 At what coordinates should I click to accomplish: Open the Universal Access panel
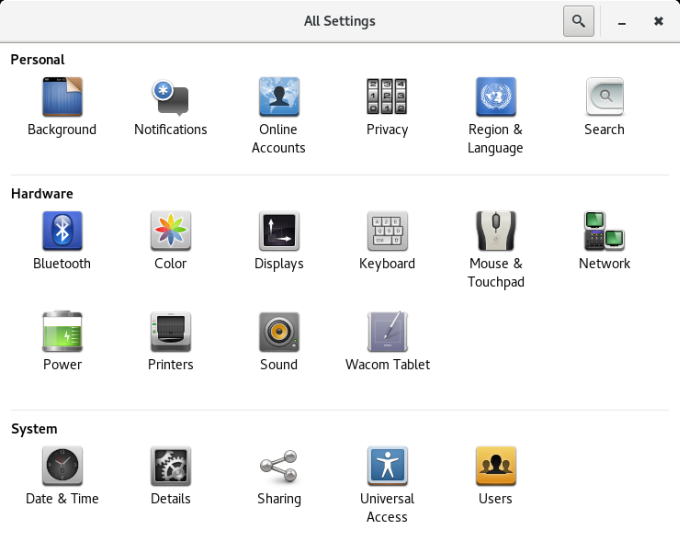(x=387, y=467)
